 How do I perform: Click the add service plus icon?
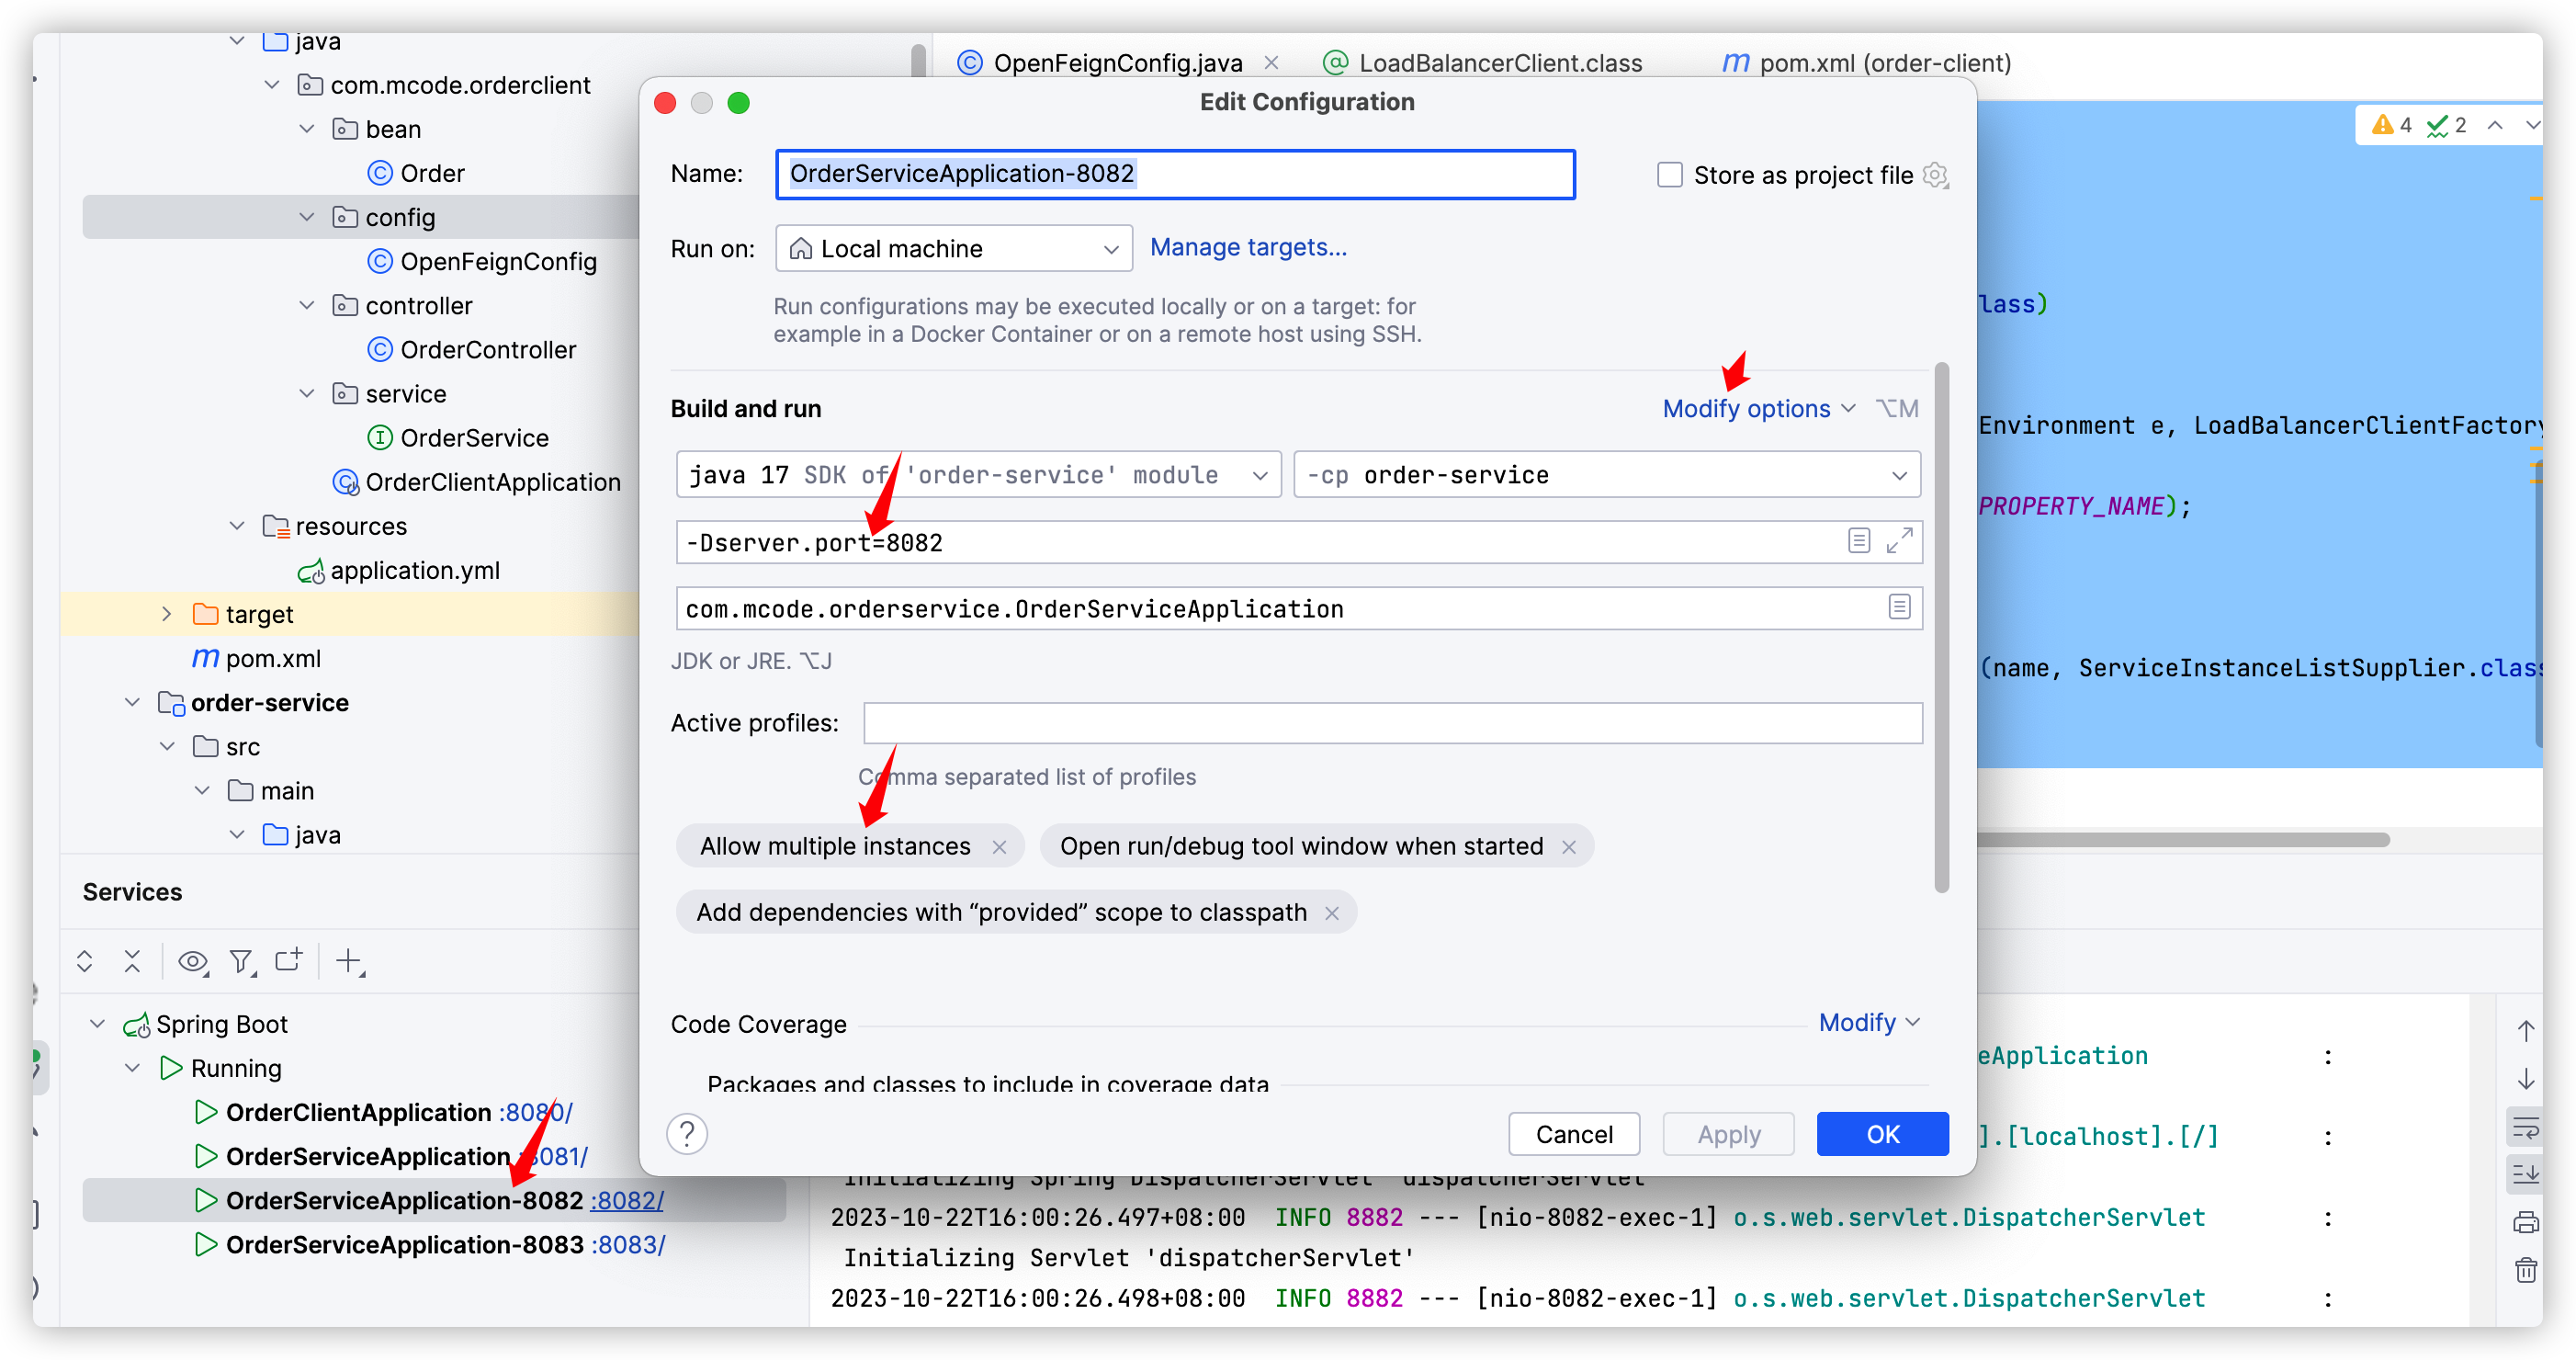click(348, 961)
